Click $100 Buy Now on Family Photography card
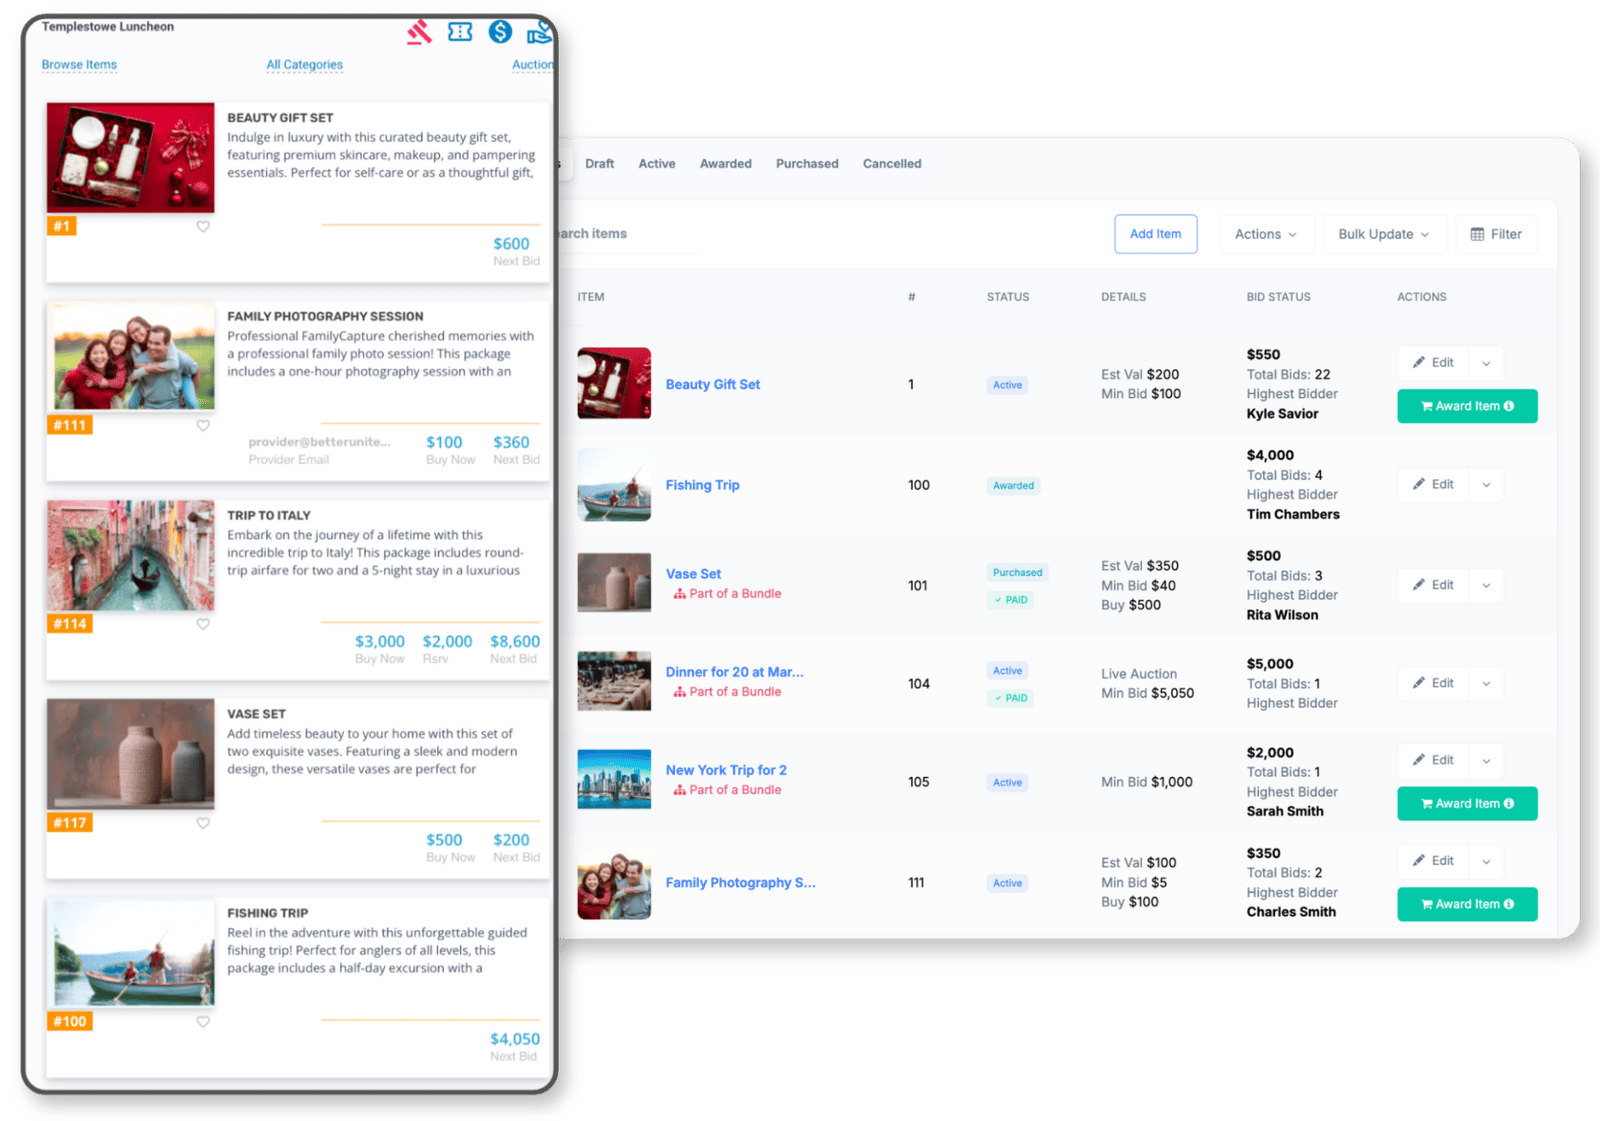 (445, 443)
